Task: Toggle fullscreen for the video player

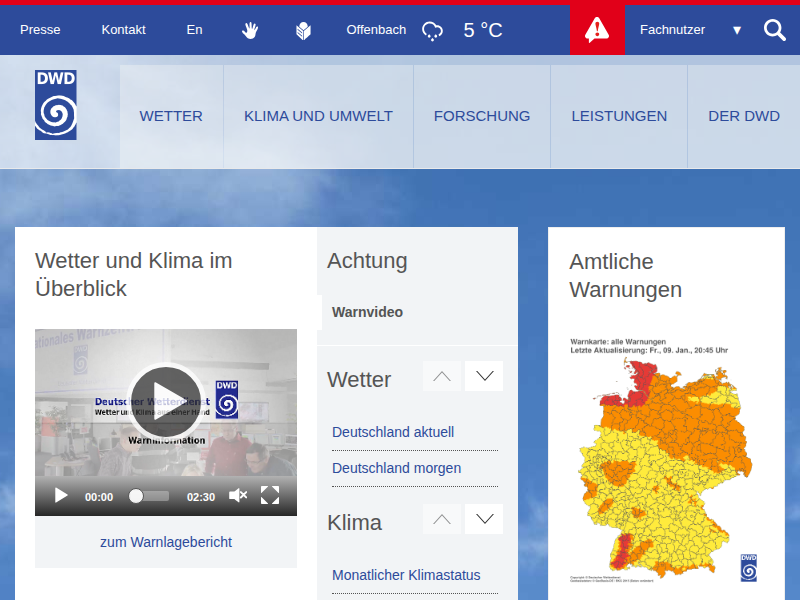Action: point(270,496)
